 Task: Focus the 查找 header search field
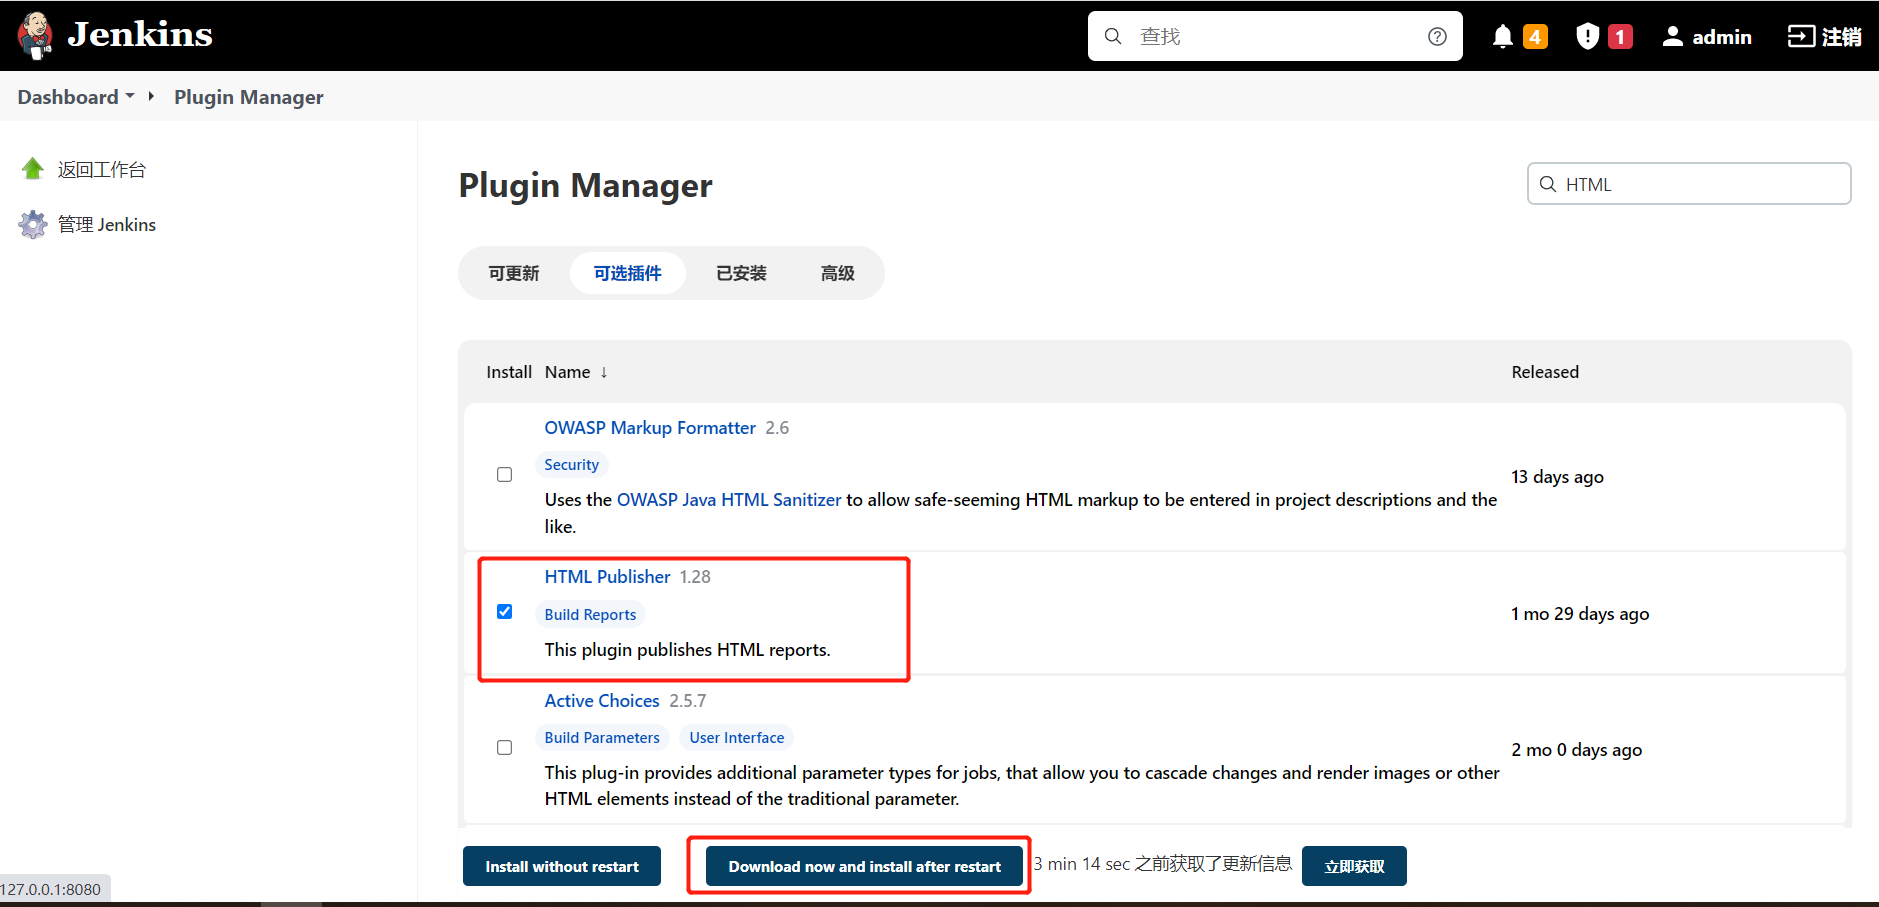(x=1275, y=36)
